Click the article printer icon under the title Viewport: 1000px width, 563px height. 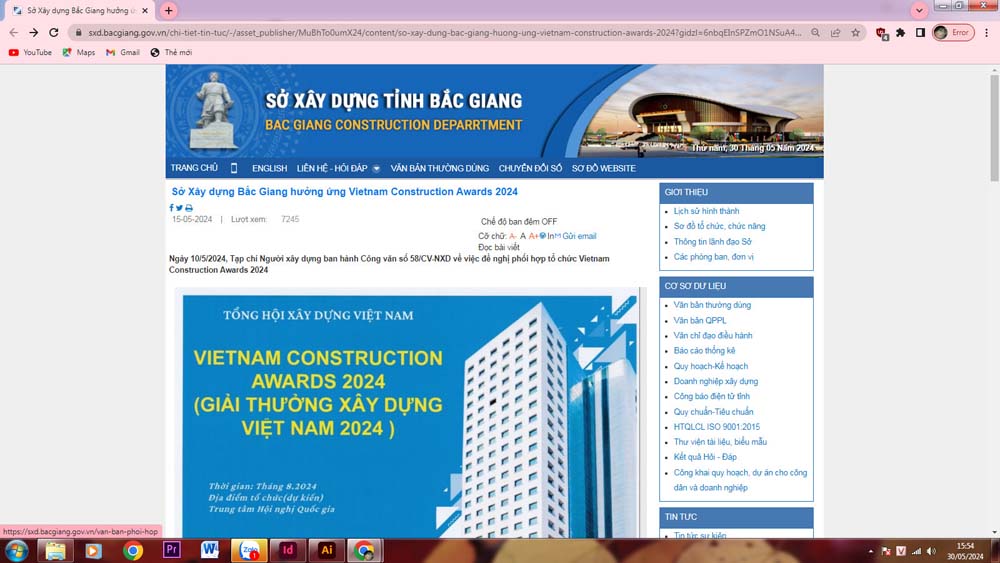click(x=189, y=208)
